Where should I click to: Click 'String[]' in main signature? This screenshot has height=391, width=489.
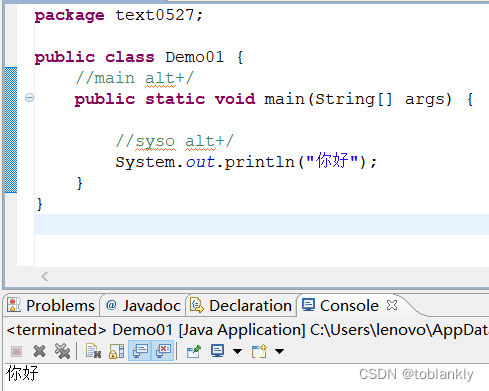tap(354, 99)
